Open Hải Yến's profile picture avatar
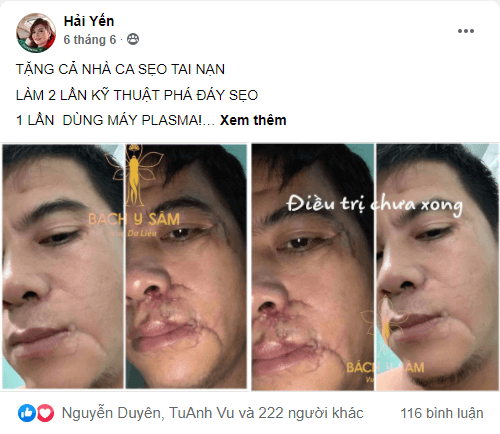The image size is (500, 434). point(36,33)
